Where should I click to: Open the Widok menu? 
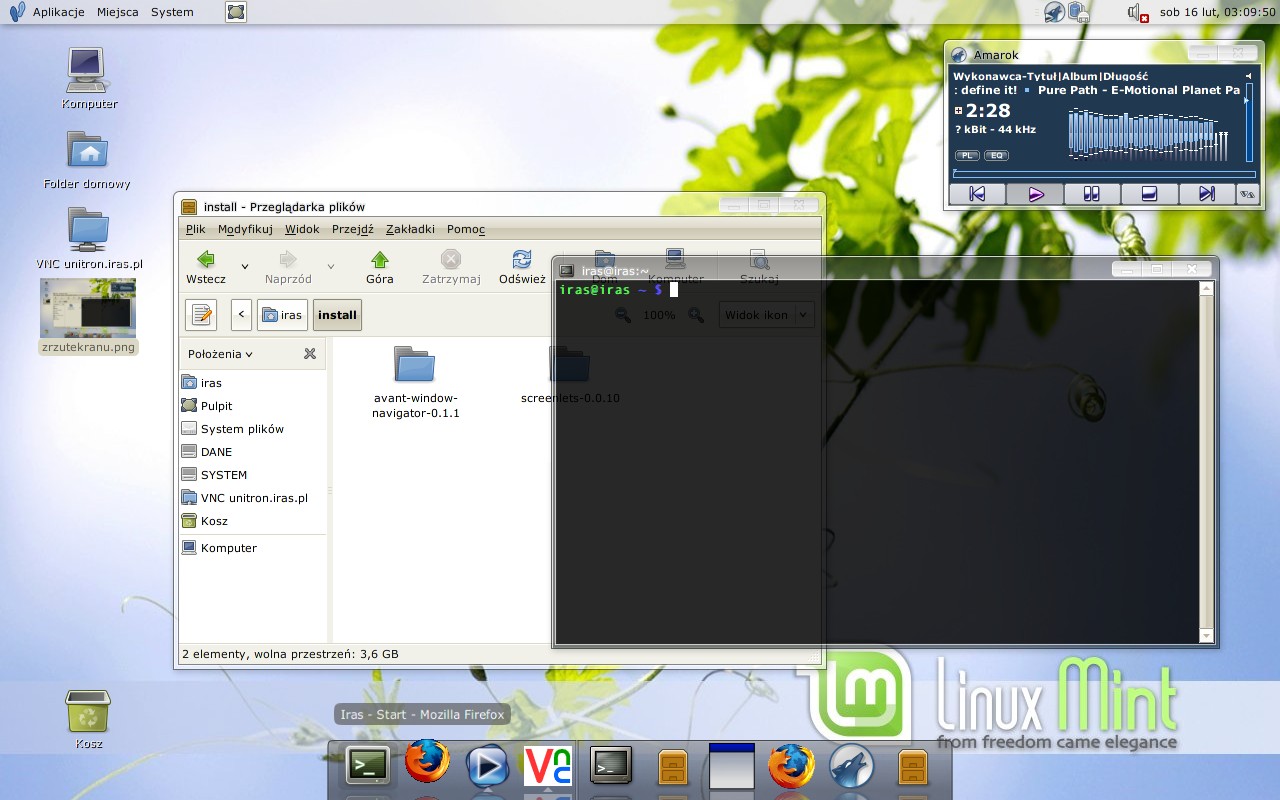302,229
